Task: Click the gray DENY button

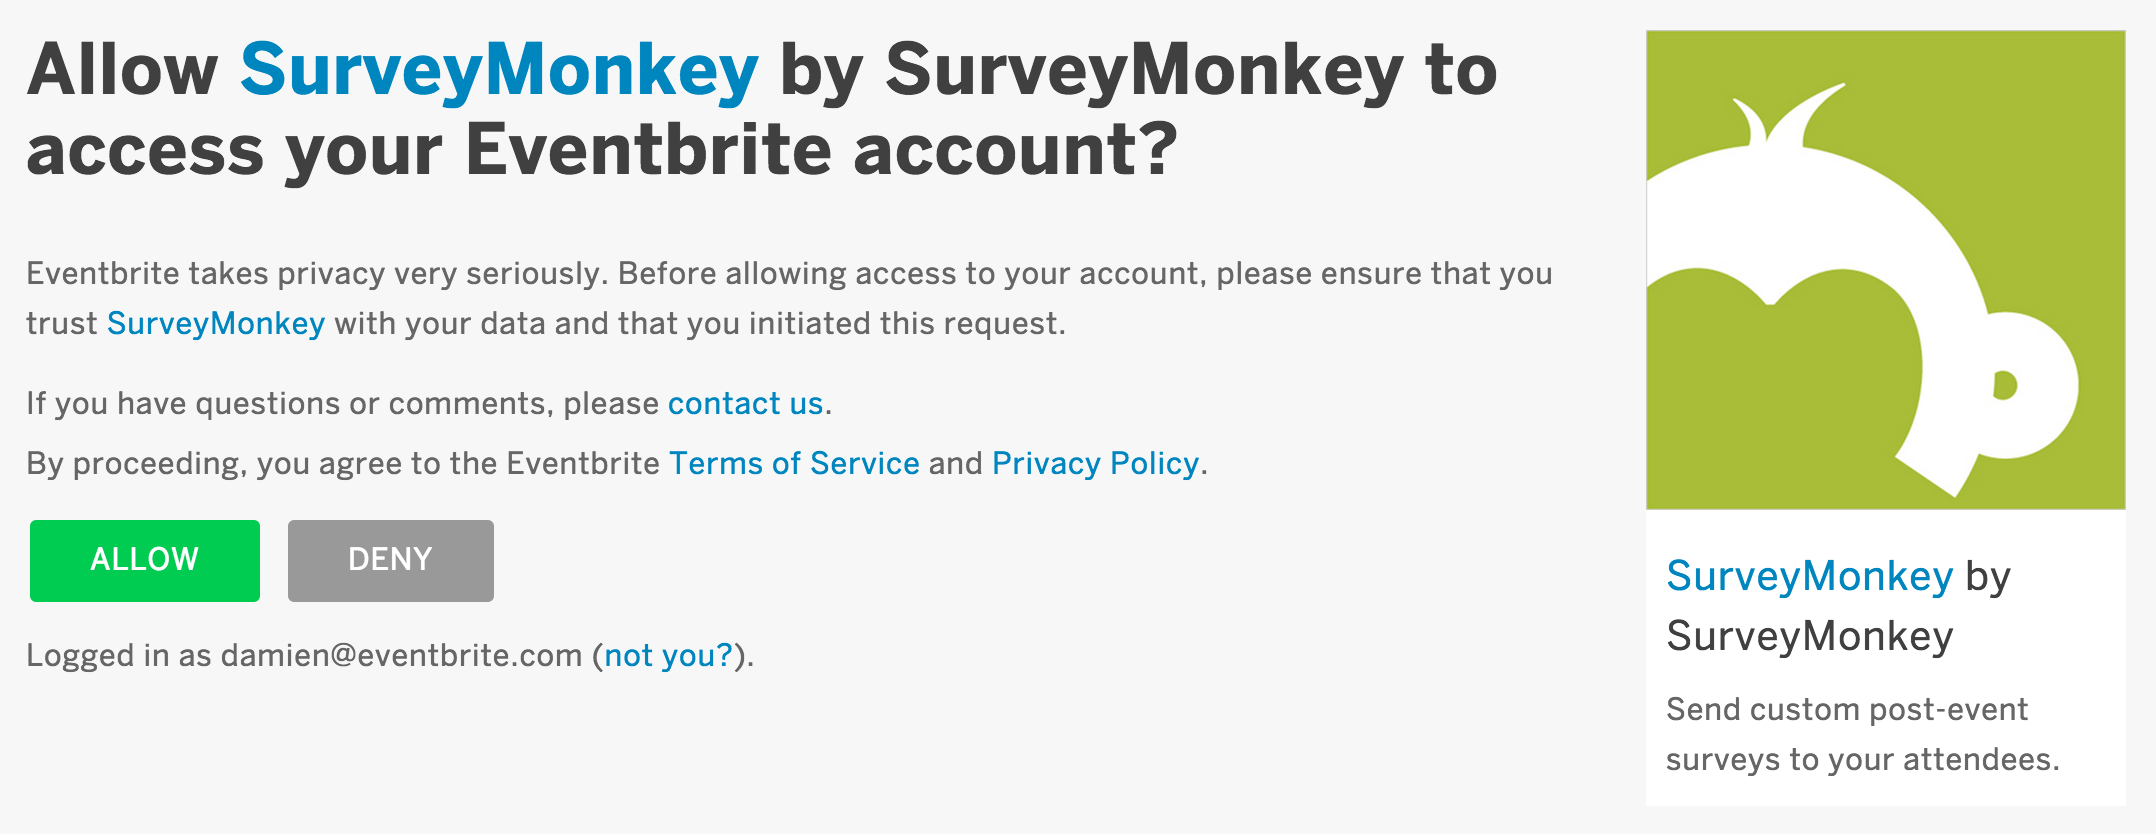Action: pyautogui.click(x=391, y=561)
